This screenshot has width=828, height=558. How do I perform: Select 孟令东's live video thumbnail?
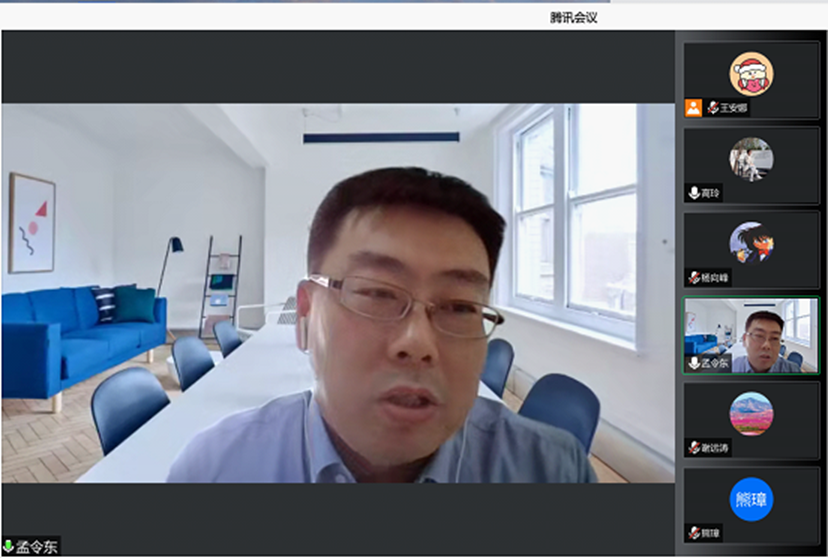(x=751, y=335)
